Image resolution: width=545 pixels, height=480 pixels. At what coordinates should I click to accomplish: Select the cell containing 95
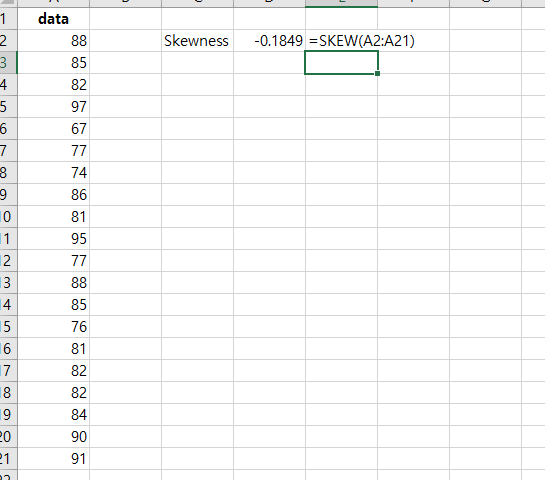tap(54, 239)
